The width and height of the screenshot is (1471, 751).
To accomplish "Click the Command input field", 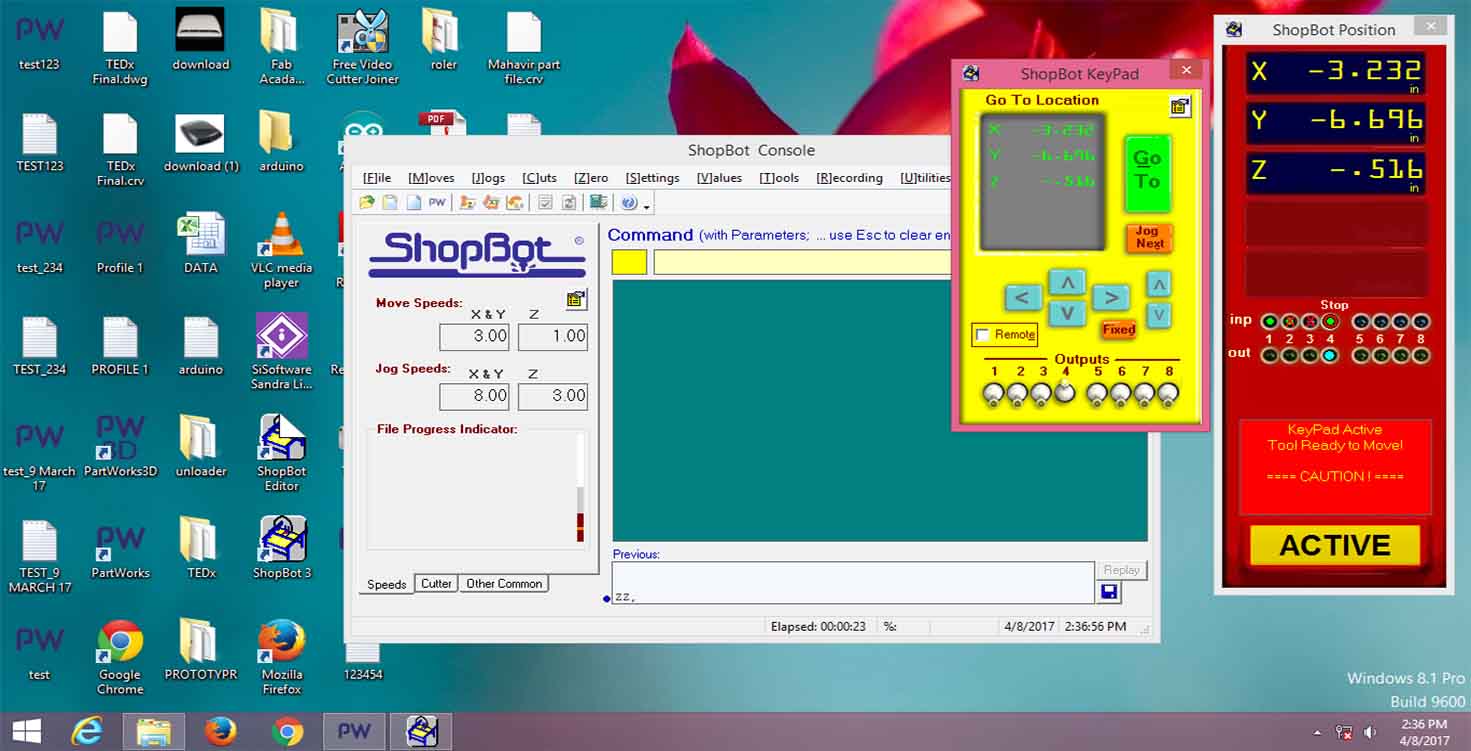I will 802,263.
